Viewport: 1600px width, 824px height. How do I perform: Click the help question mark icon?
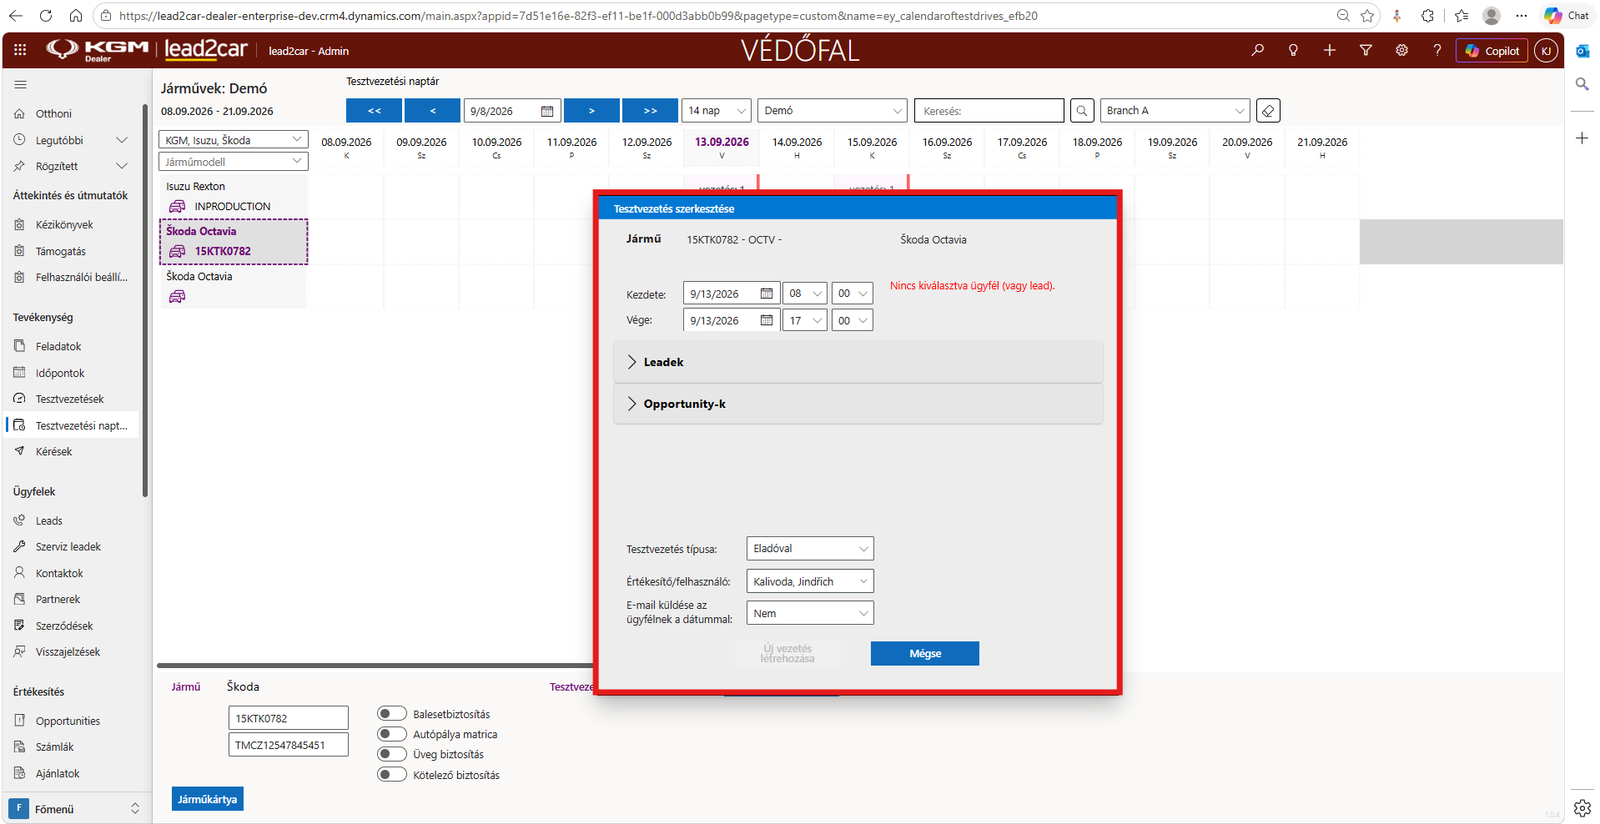pos(1437,50)
